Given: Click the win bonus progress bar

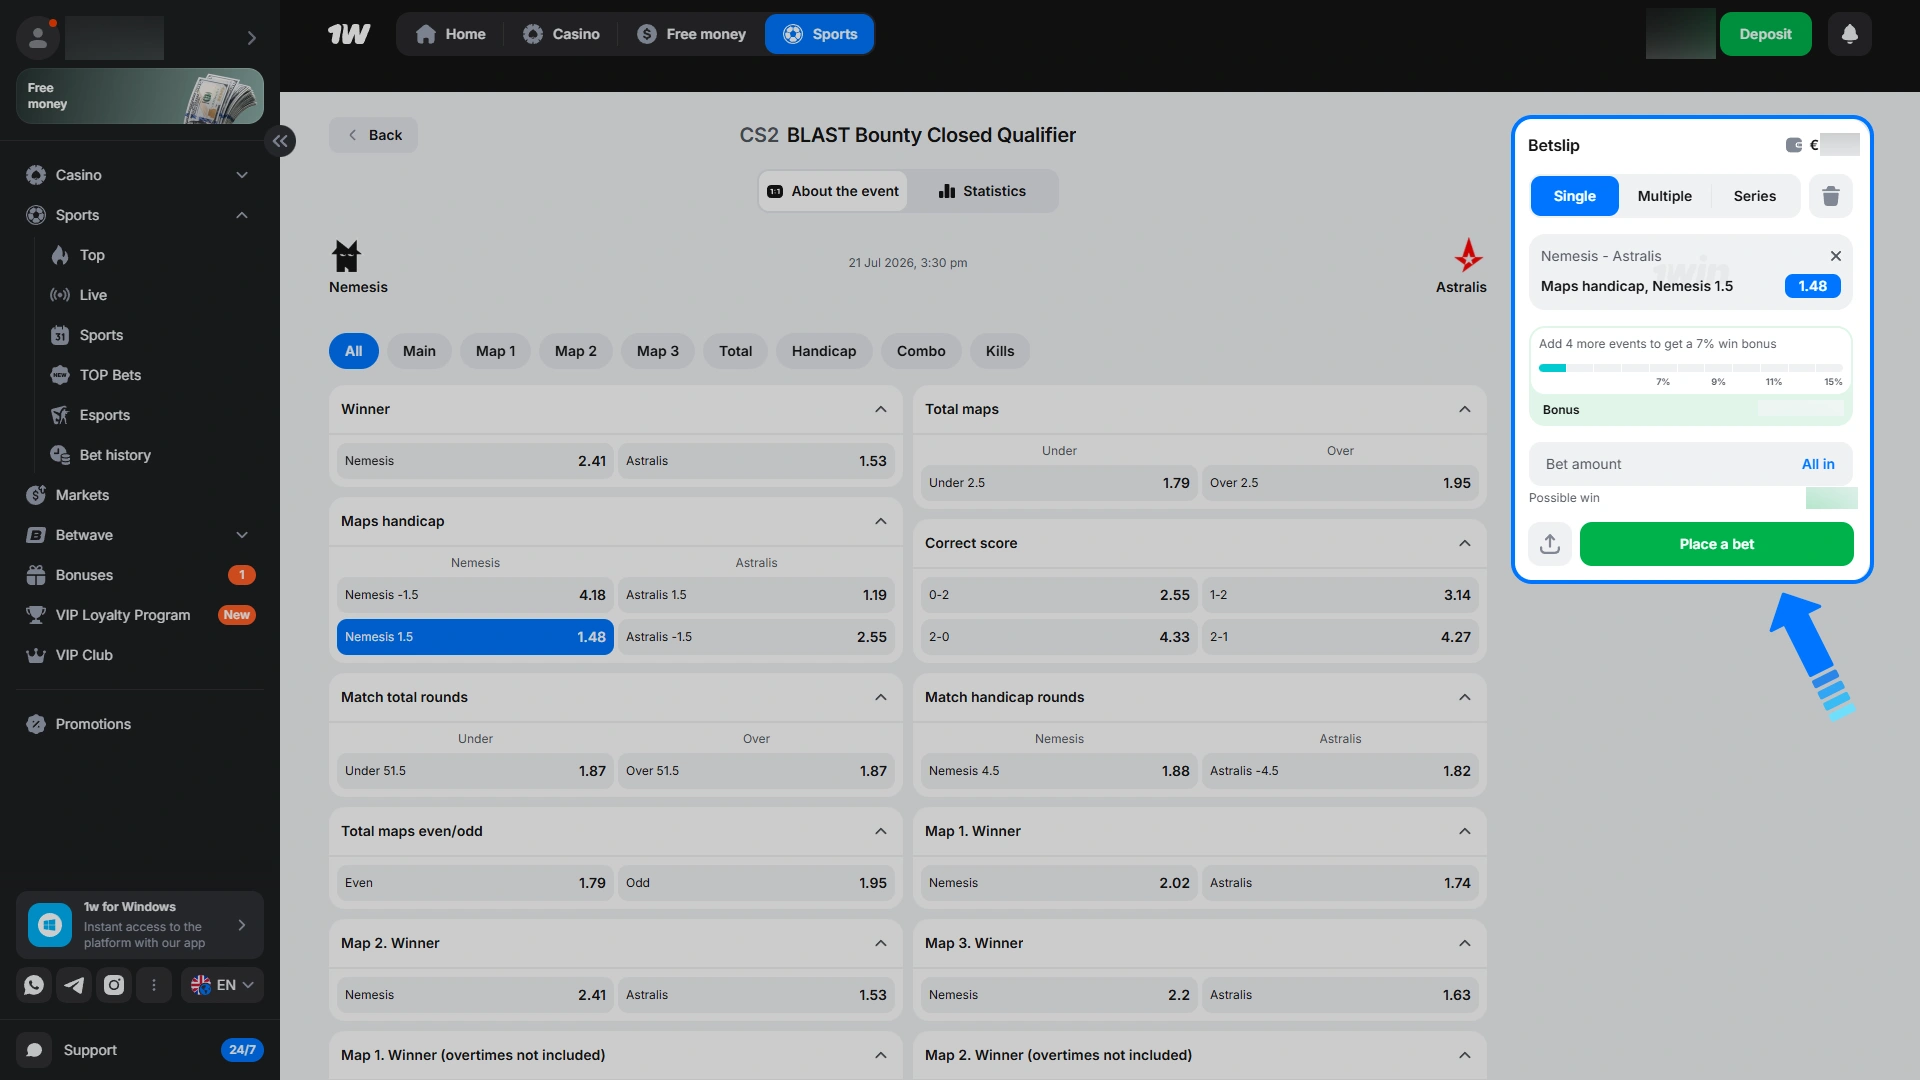Looking at the screenshot, I should 1690,368.
